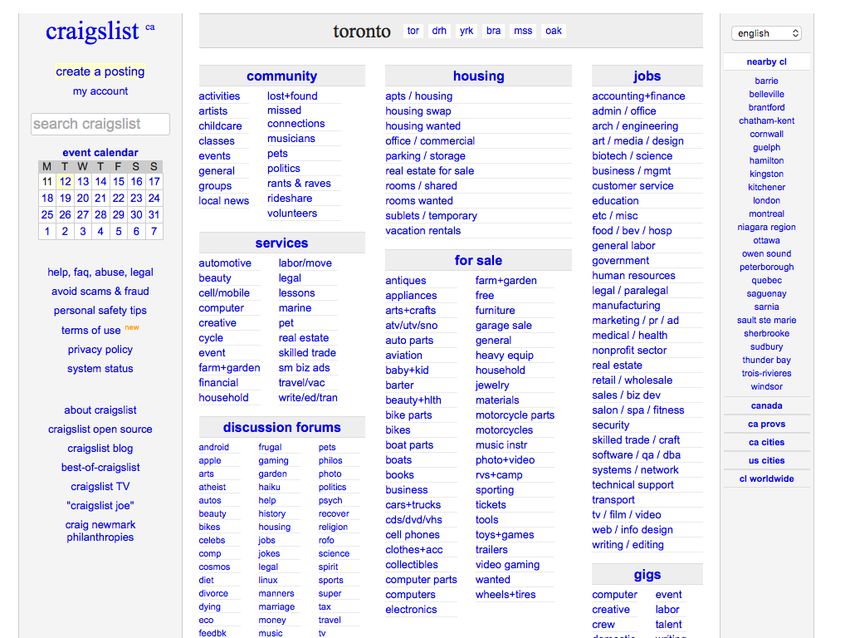The height and width of the screenshot is (638, 850).
Task: Check the system status link
Action: click(100, 369)
